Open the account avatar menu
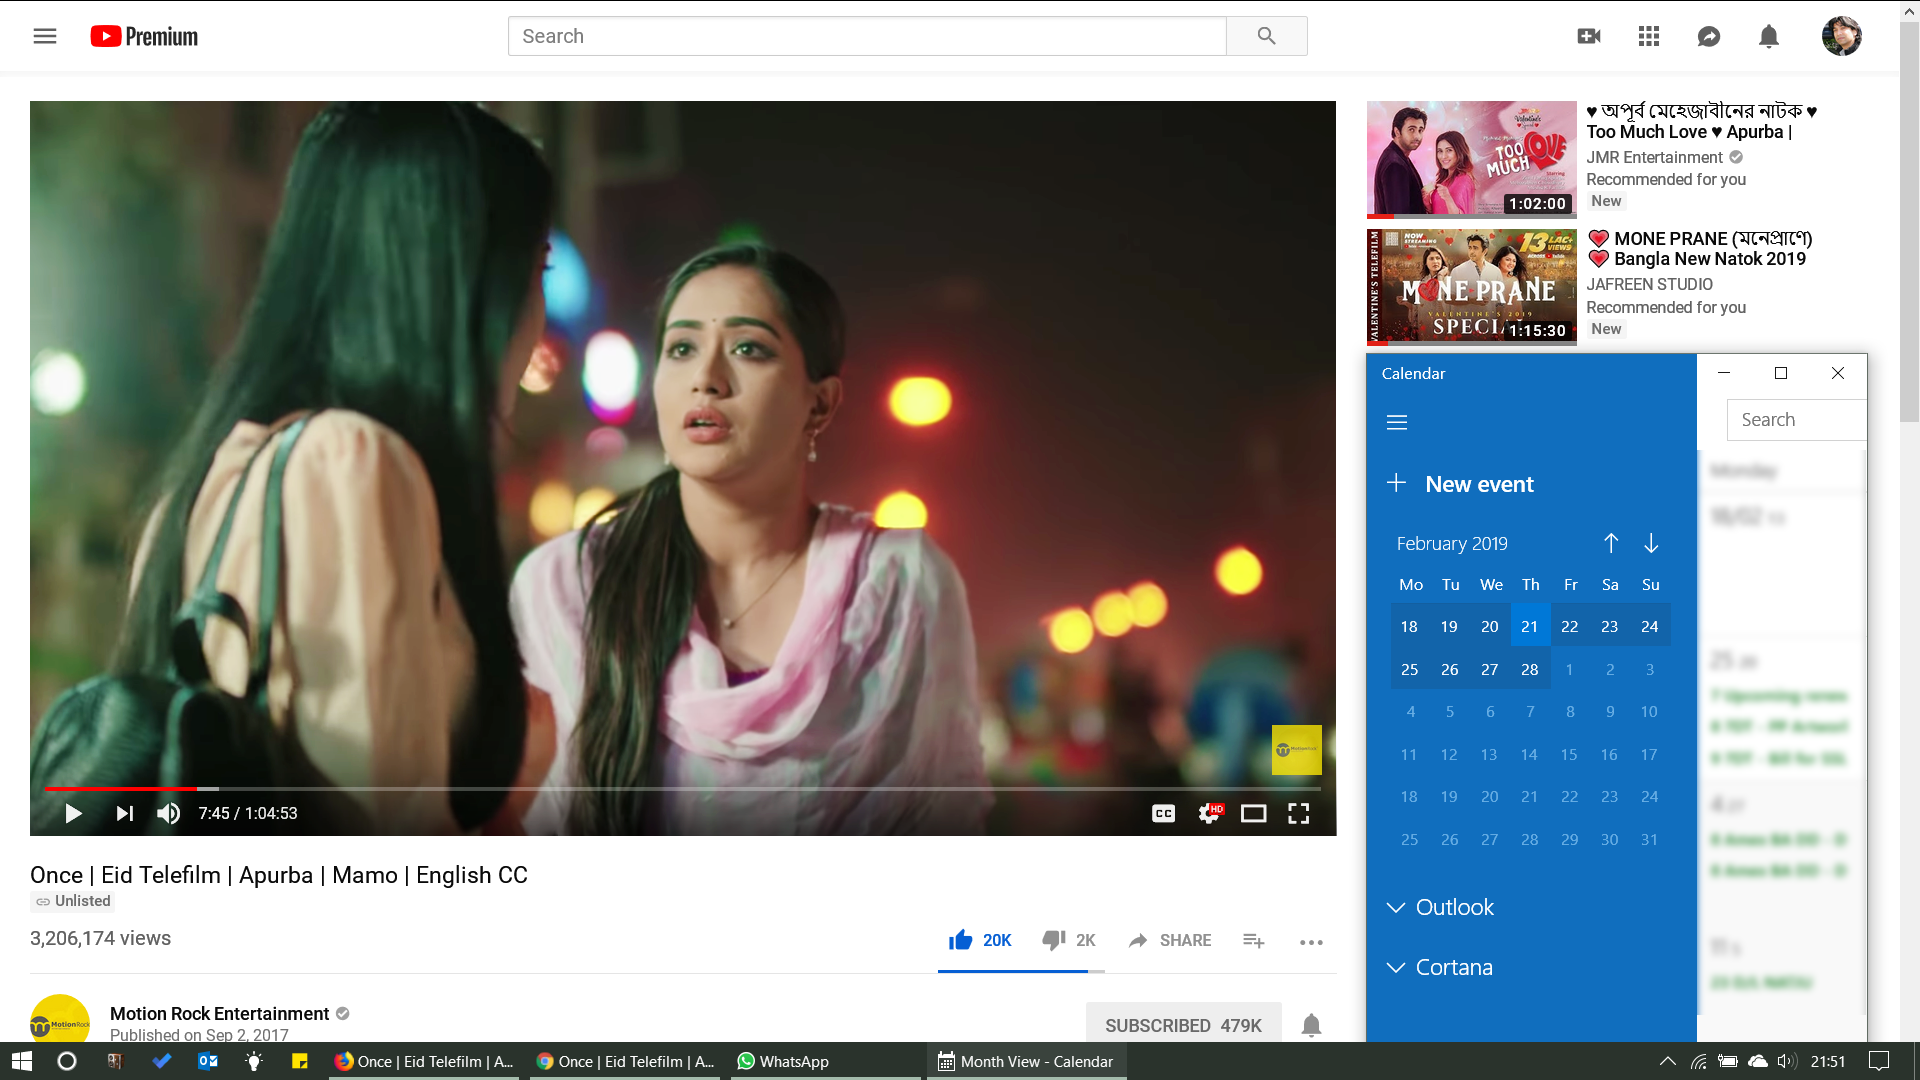Image resolution: width=1920 pixels, height=1080 pixels. pyautogui.click(x=1841, y=36)
